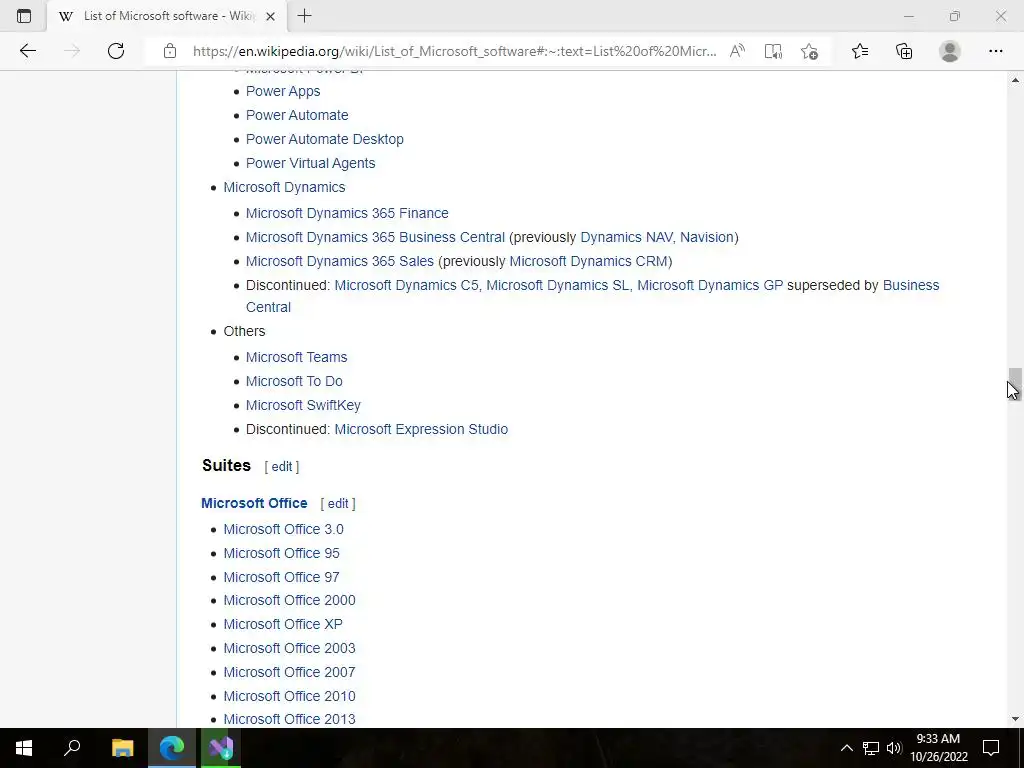Image resolution: width=1024 pixels, height=768 pixels.
Task: Open File Explorer from taskbar
Action: pos(122,748)
